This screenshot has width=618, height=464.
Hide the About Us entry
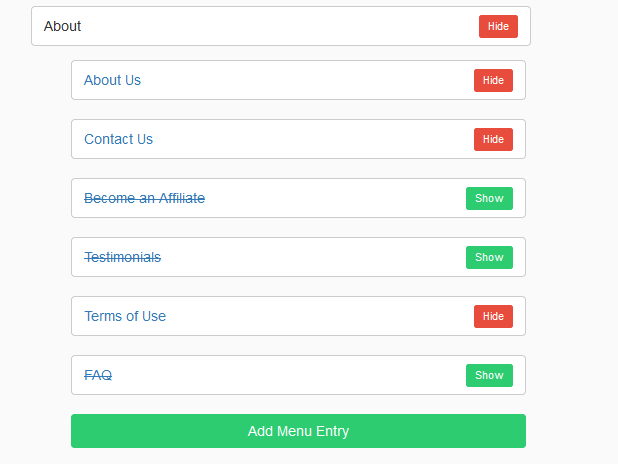493,80
